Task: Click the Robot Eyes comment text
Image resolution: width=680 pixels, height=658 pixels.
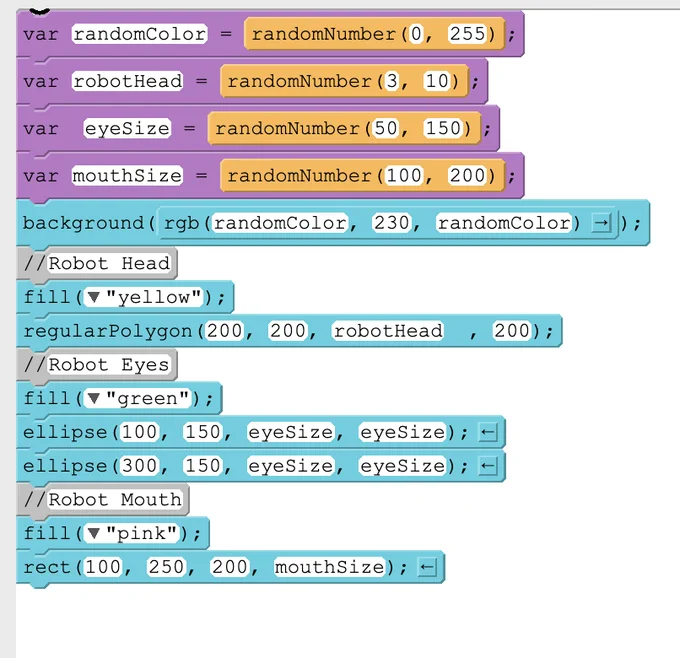Action: click(x=109, y=365)
